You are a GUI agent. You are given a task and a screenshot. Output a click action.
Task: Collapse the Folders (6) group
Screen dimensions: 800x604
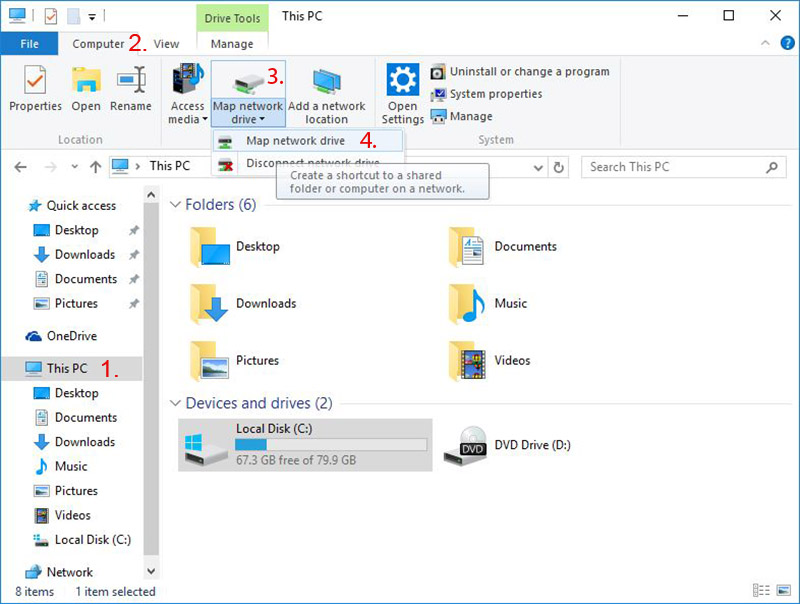pyautogui.click(x=175, y=205)
